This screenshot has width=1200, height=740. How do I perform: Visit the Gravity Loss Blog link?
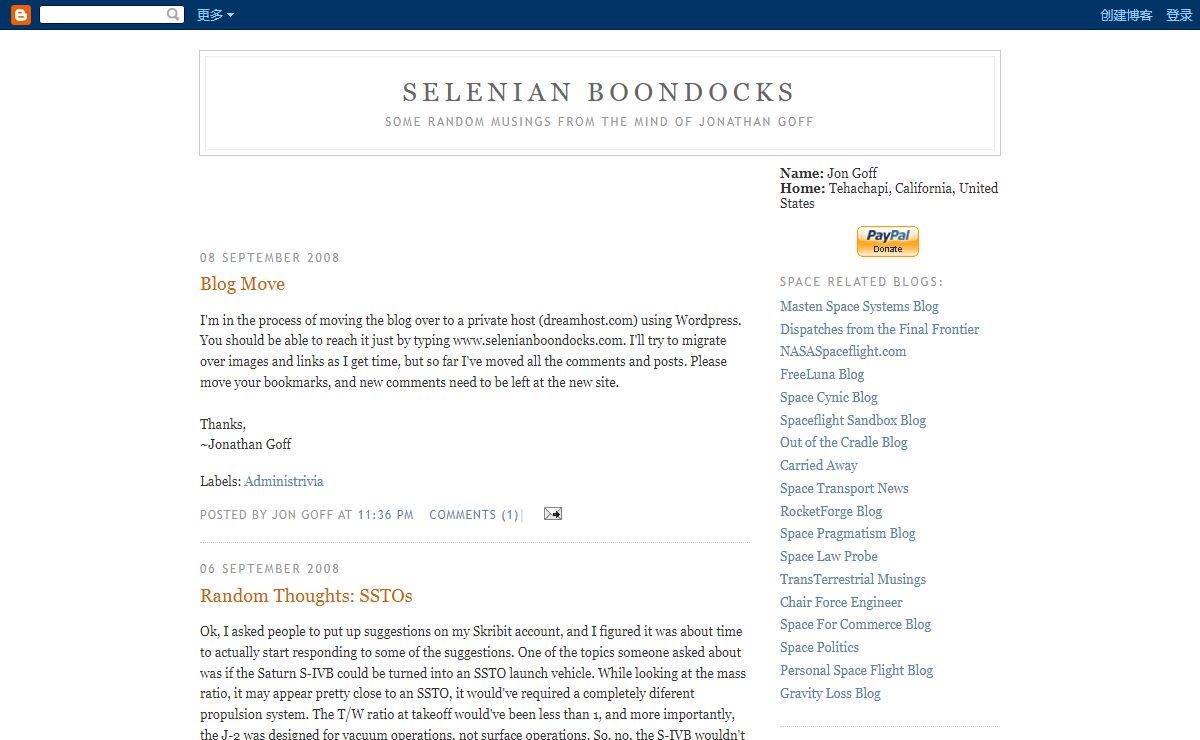830,694
